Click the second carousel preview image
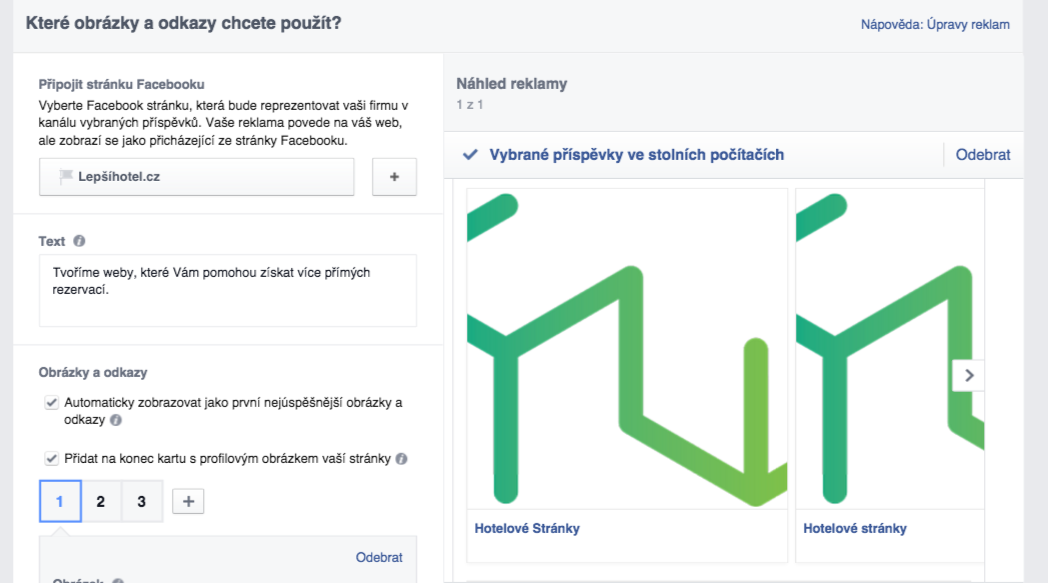The image size is (1048, 583). click(x=890, y=348)
